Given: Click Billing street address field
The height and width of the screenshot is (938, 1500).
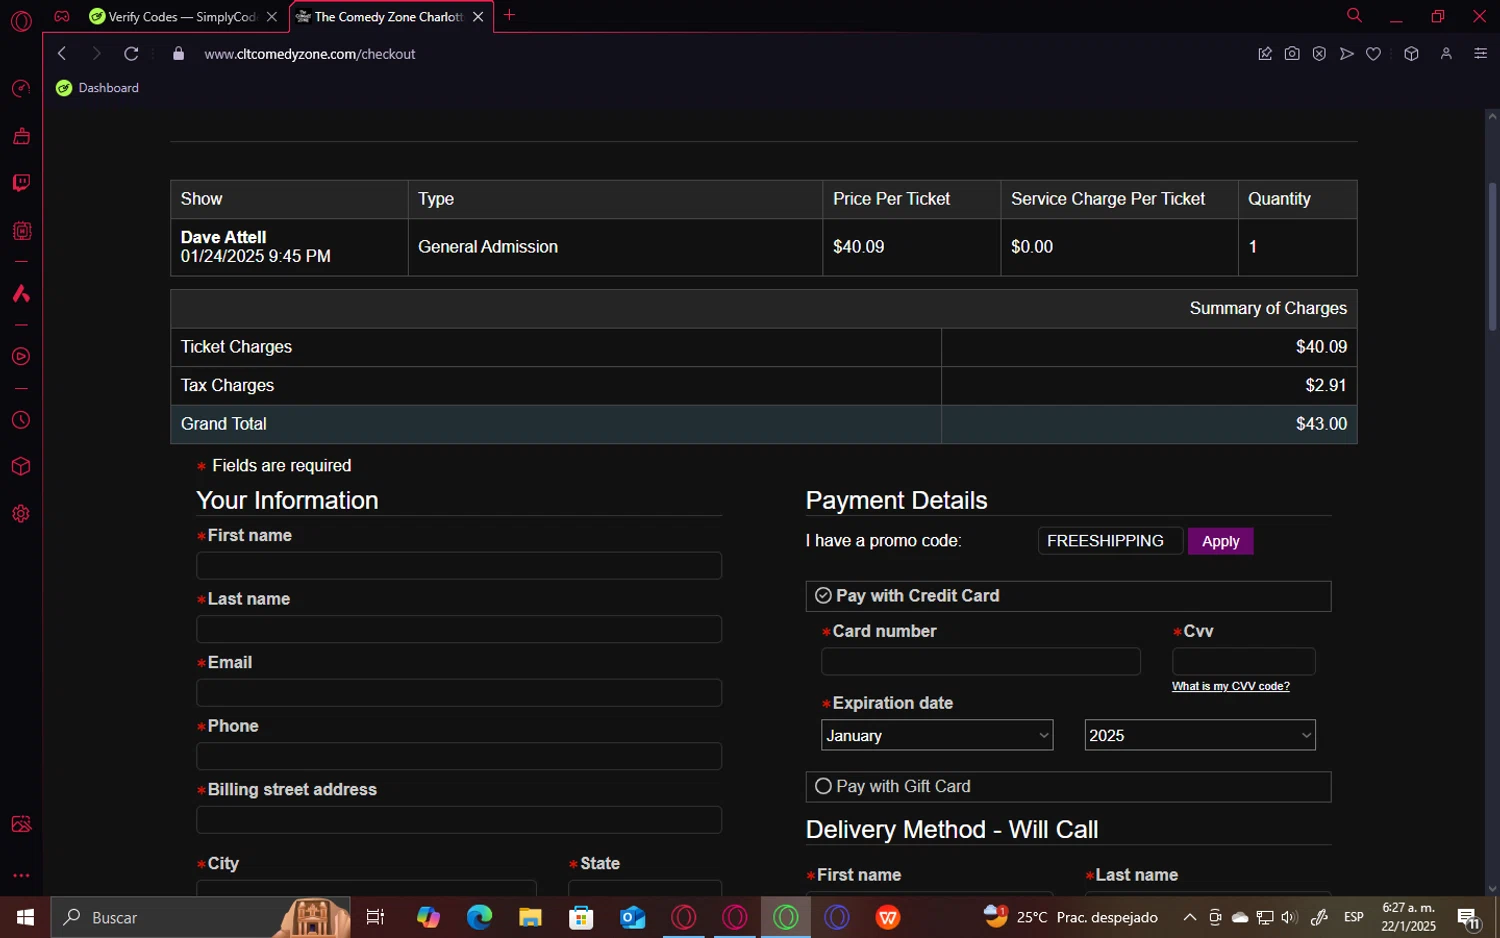Looking at the screenshot, I should [x=459, y=820].
